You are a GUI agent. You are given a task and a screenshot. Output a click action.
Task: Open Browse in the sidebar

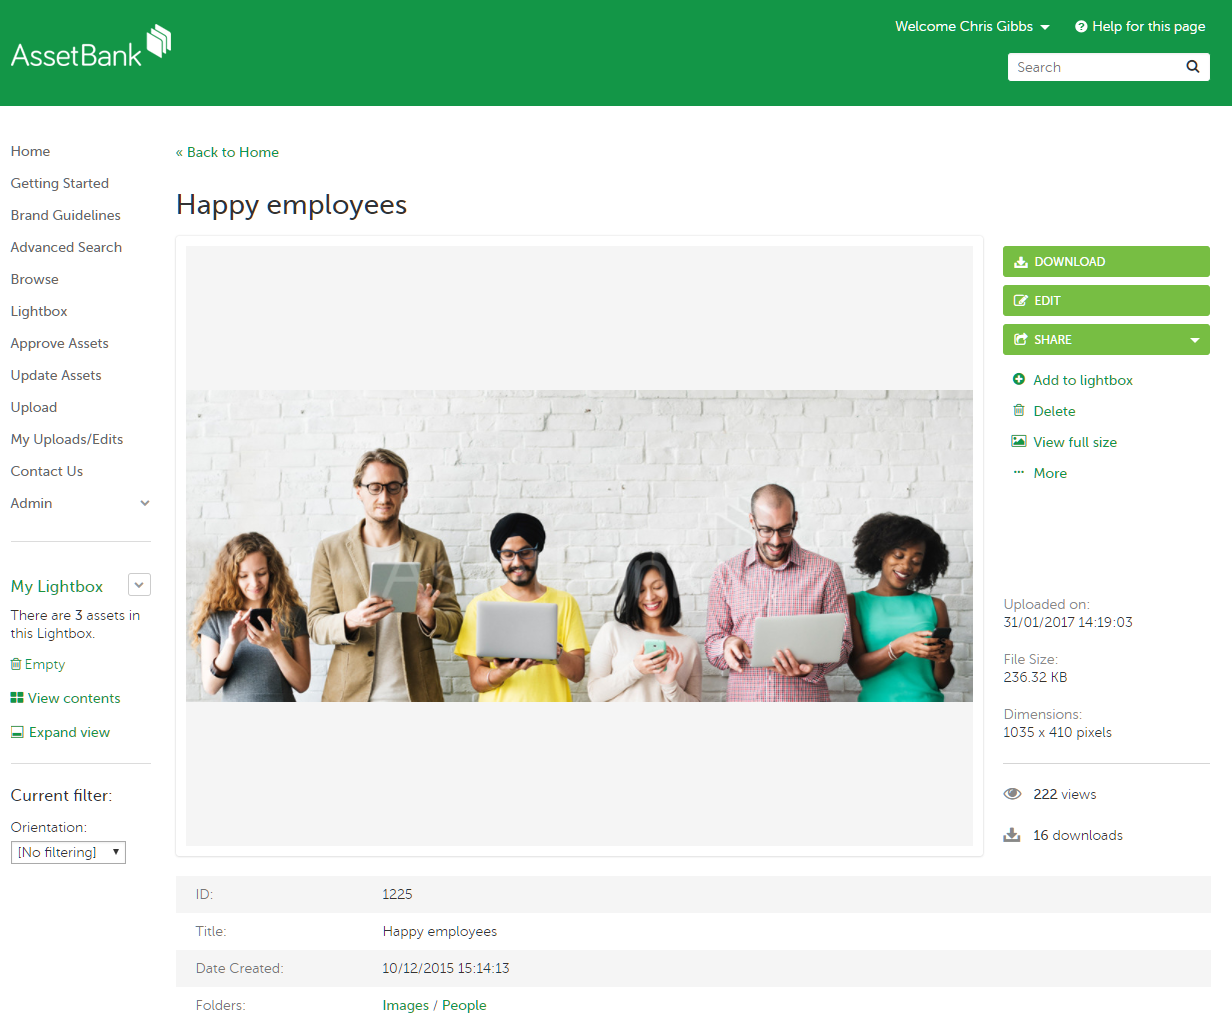click(35, 279)
